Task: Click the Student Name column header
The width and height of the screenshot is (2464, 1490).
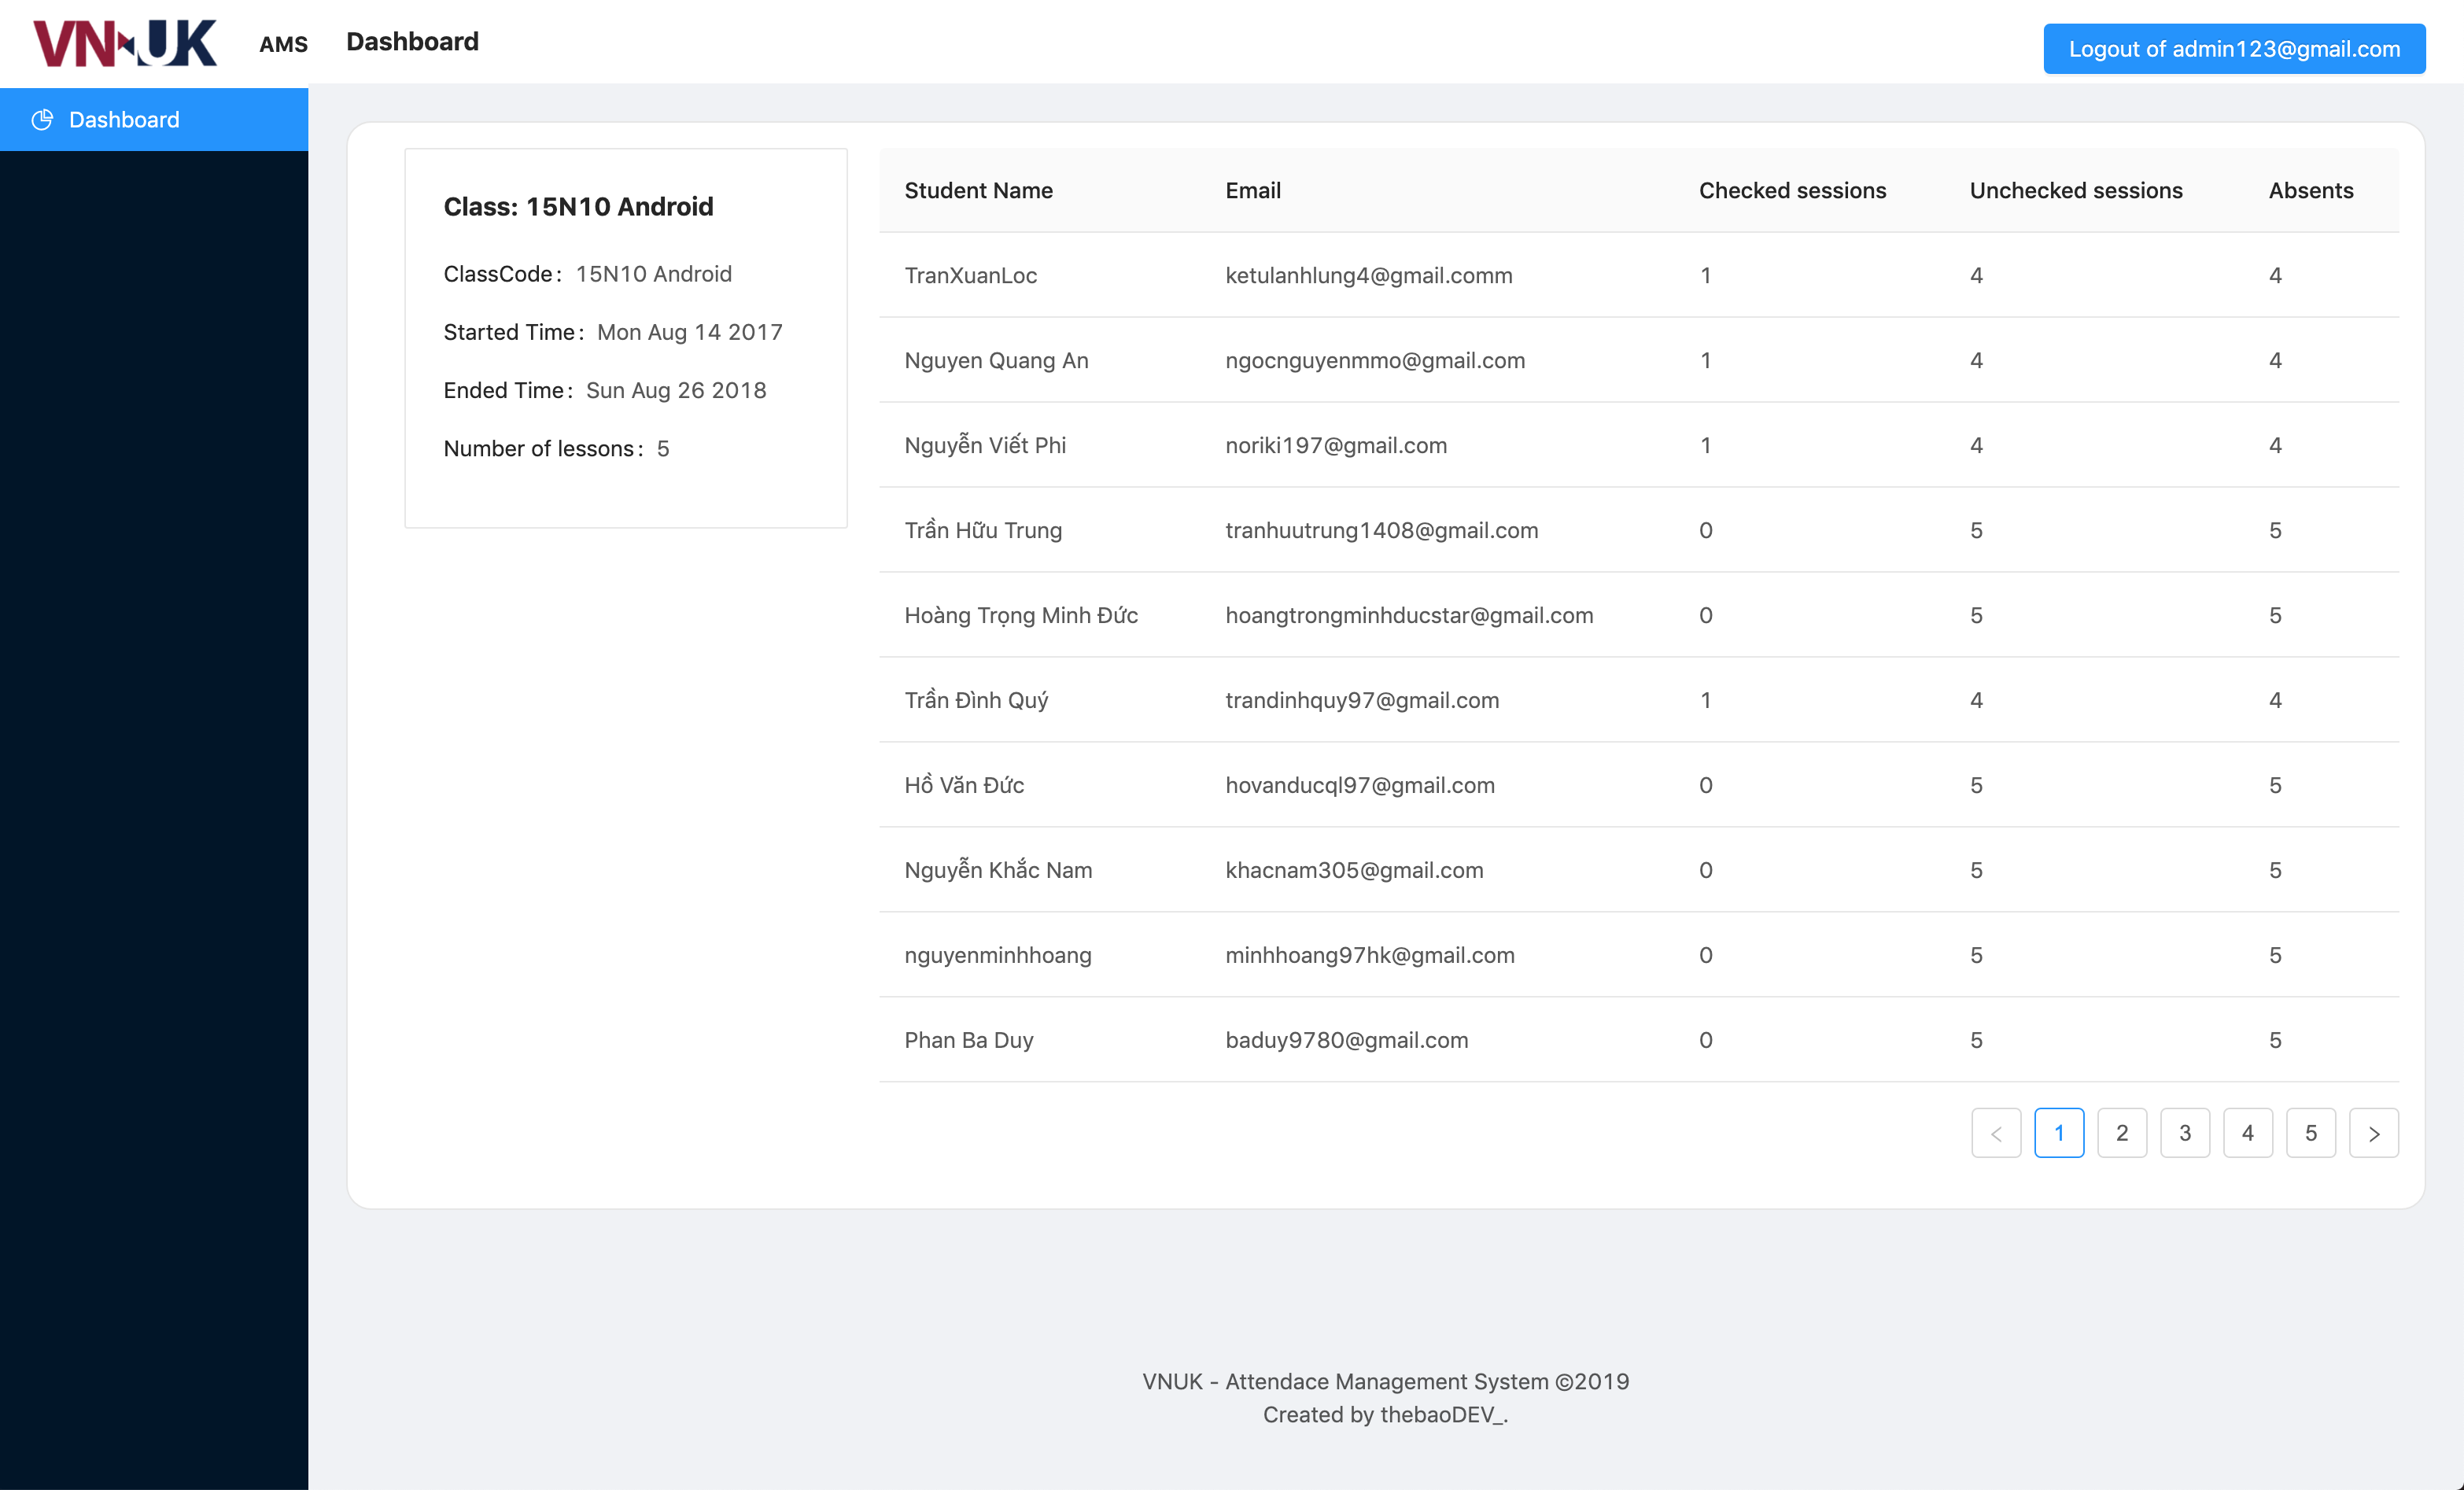Action: (978, 190)
